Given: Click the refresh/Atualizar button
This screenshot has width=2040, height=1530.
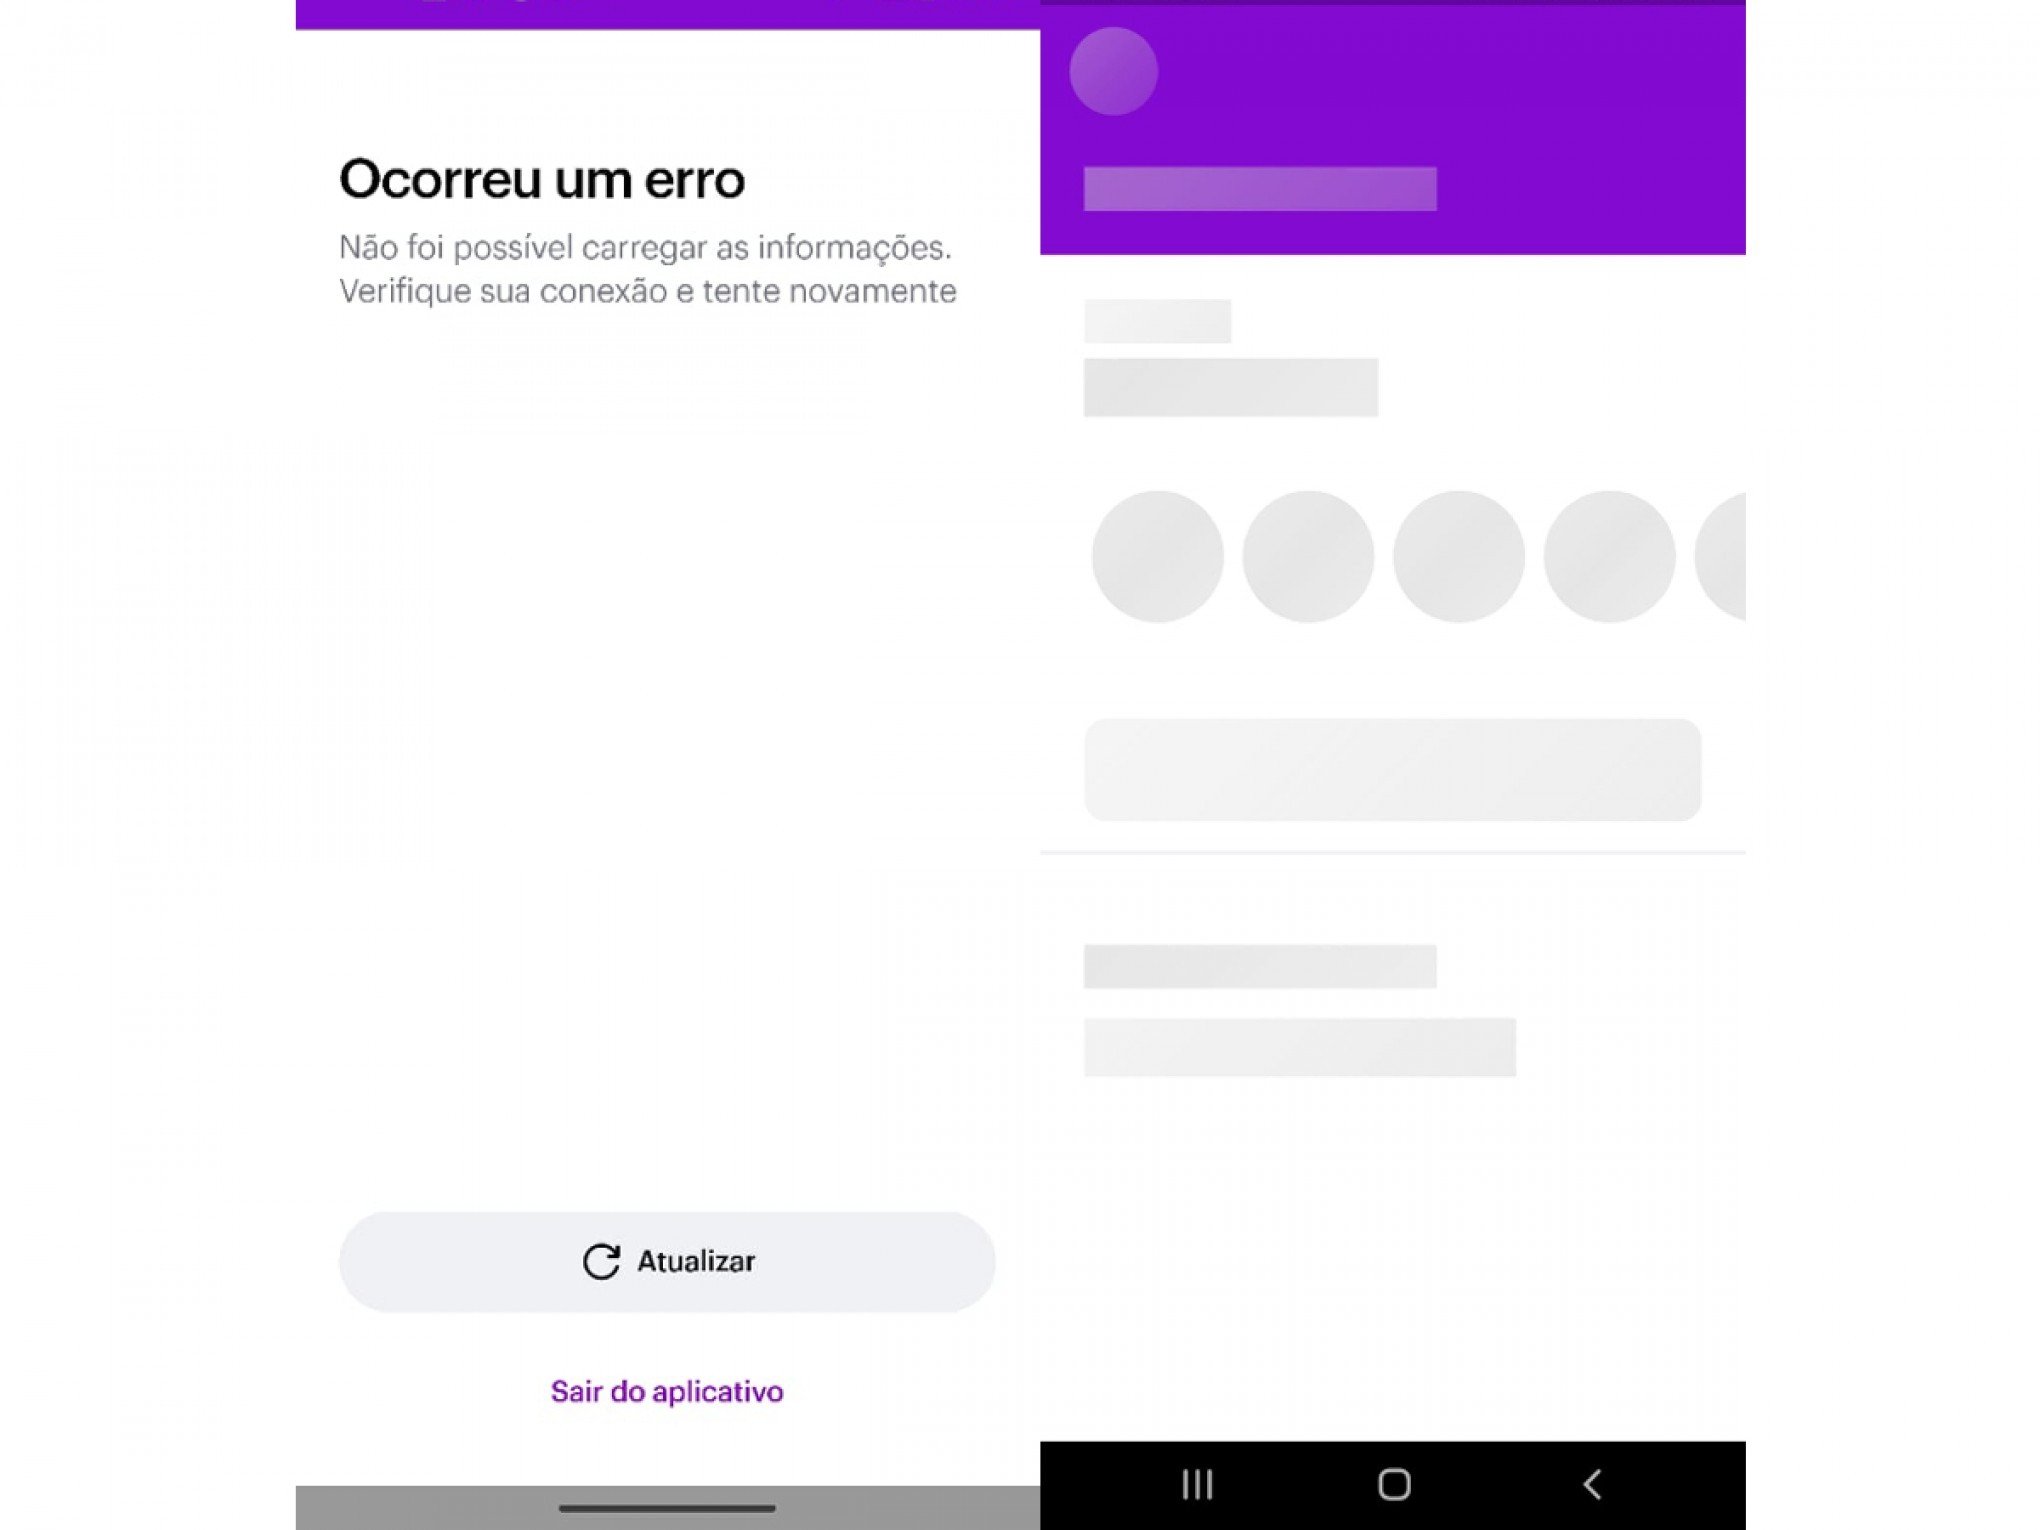Looking at the screenshot, I should tap(667, 1262).
